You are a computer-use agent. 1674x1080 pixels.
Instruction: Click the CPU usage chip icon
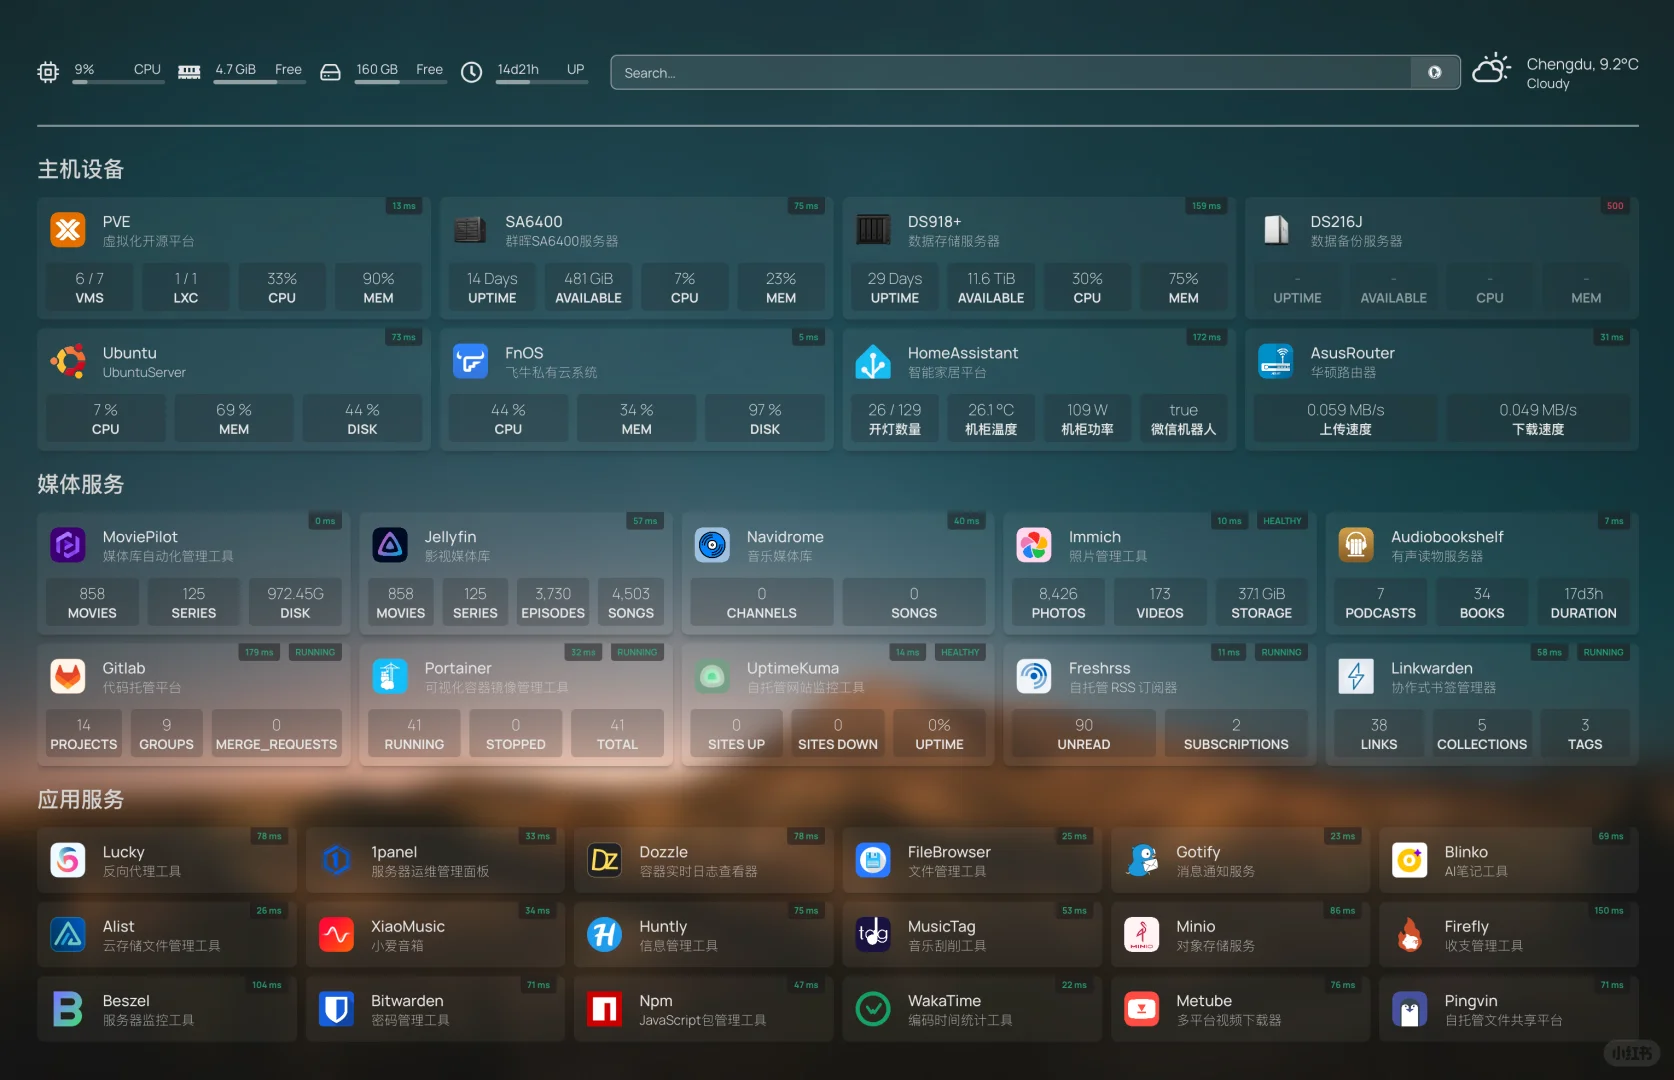pyautogui.click(x=48, y=72)
